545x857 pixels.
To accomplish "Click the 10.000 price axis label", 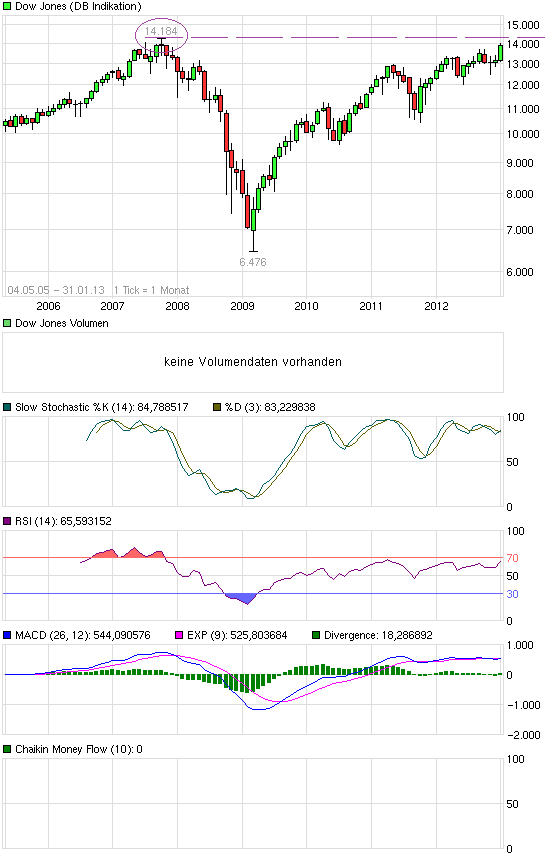I will point(523,134).
